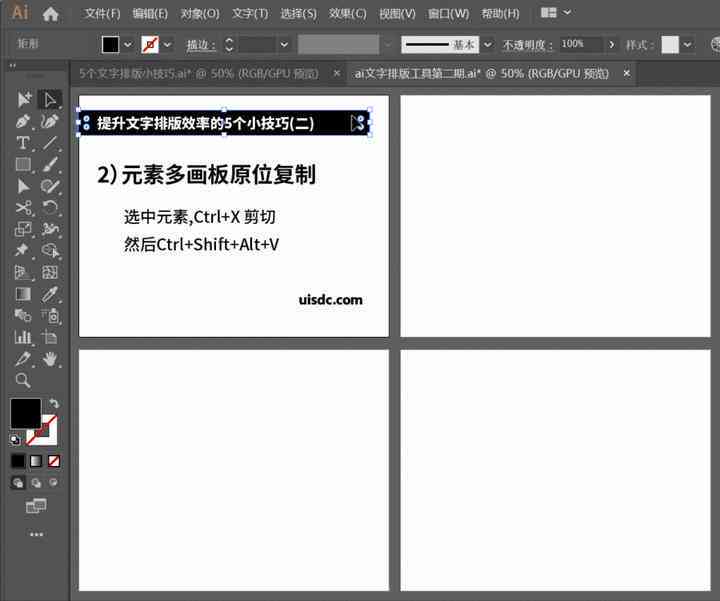The image size is (720, 601).
Task: Select the Type tool
Action: [x=23, y=143]
